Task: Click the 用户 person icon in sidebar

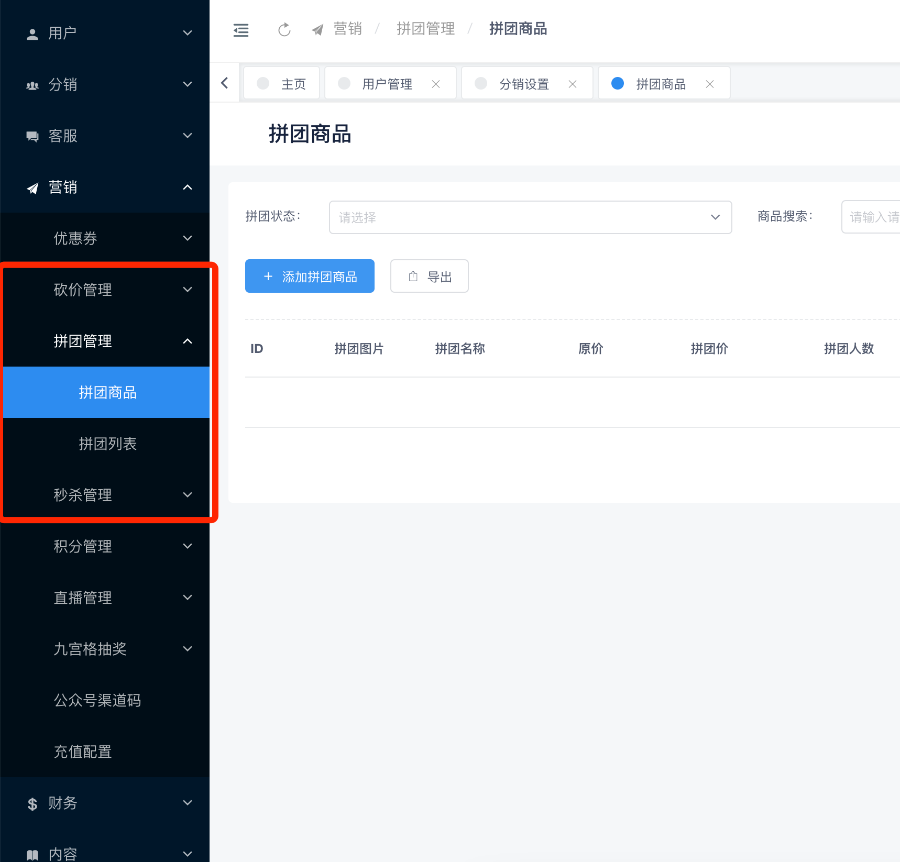Action: click(32, 33)
